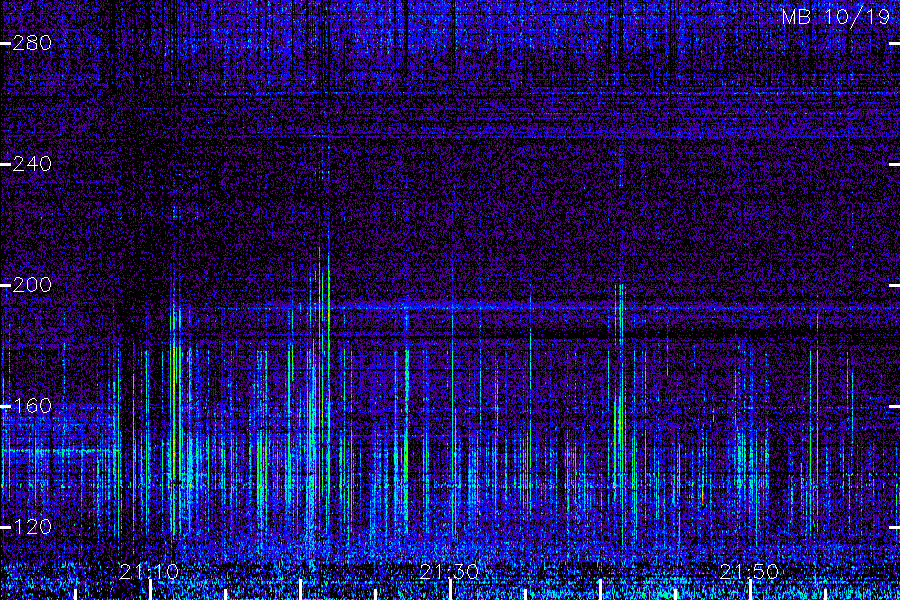Click the 21:10 time axis label
Viewport: 900px width, 600px height.
[149, 571]
